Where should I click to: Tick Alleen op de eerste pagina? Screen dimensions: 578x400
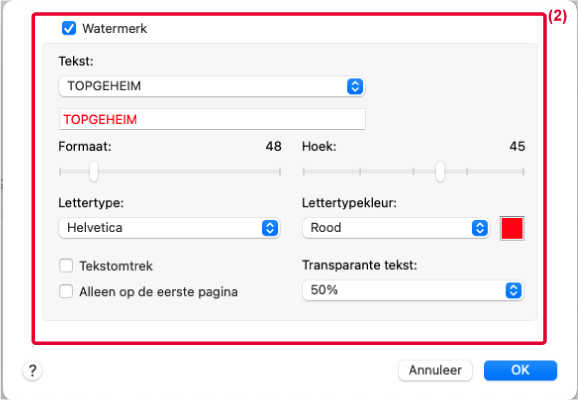point(66,291)
